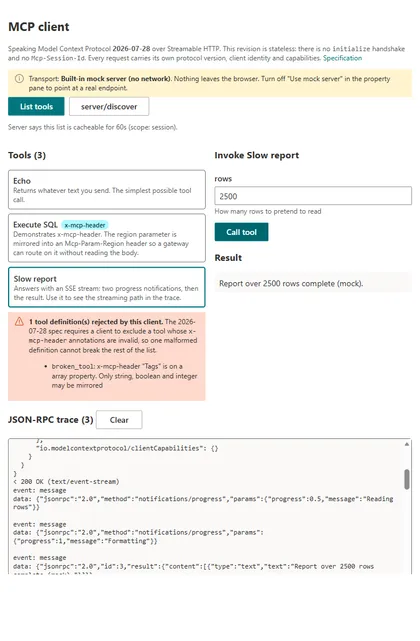The height and width of the screenshot is (641, 420).
Task: Click the broken_tool rejection bullet text
Action: (124, 376)
